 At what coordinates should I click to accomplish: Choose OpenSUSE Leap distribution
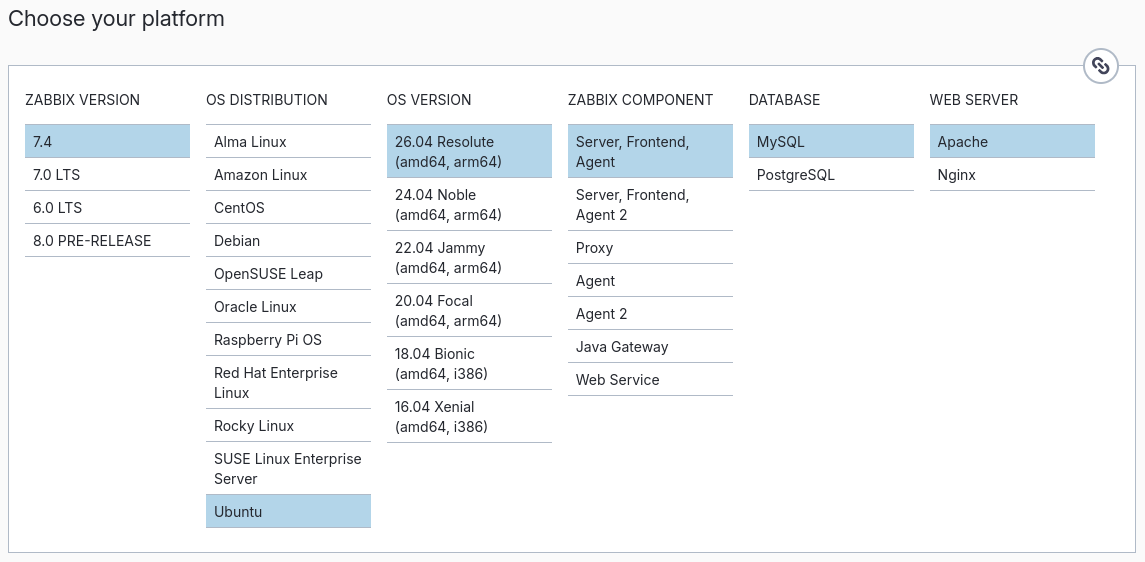coord(288,274)
